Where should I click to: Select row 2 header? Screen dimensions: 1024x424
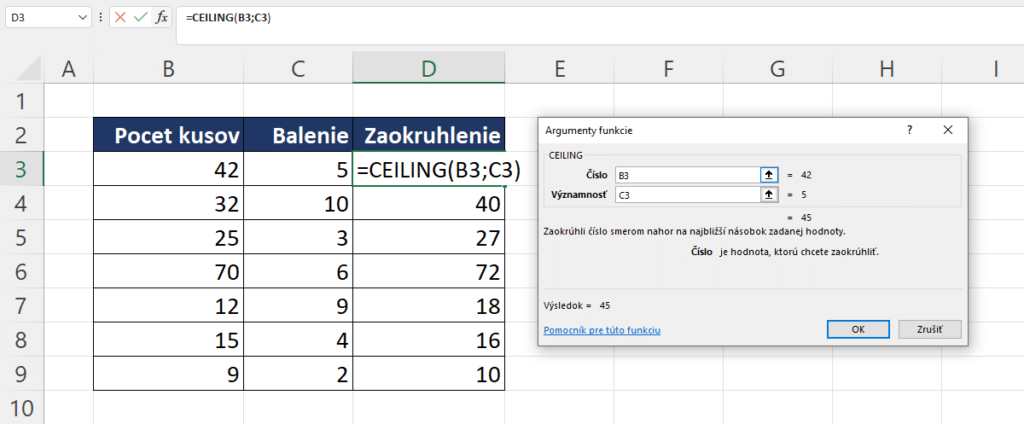[22, 135]
